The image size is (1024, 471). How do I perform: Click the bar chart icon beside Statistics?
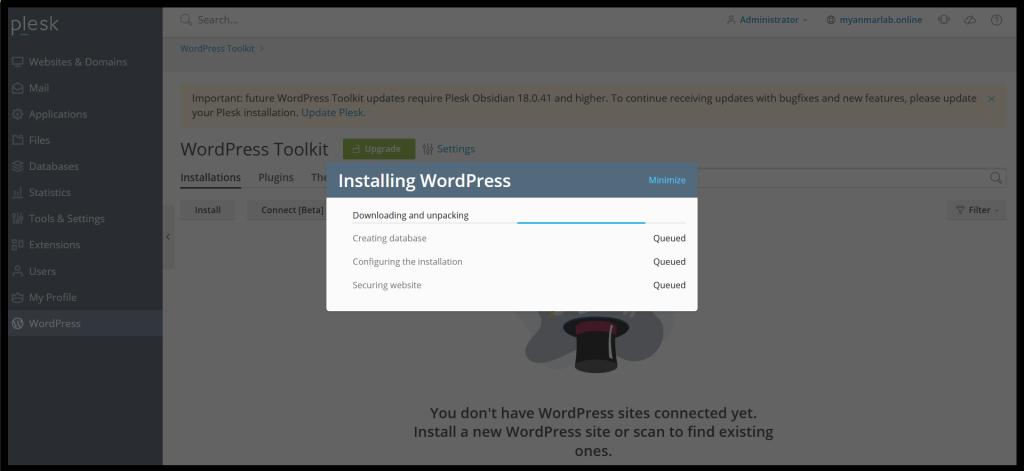click(18, 193)
